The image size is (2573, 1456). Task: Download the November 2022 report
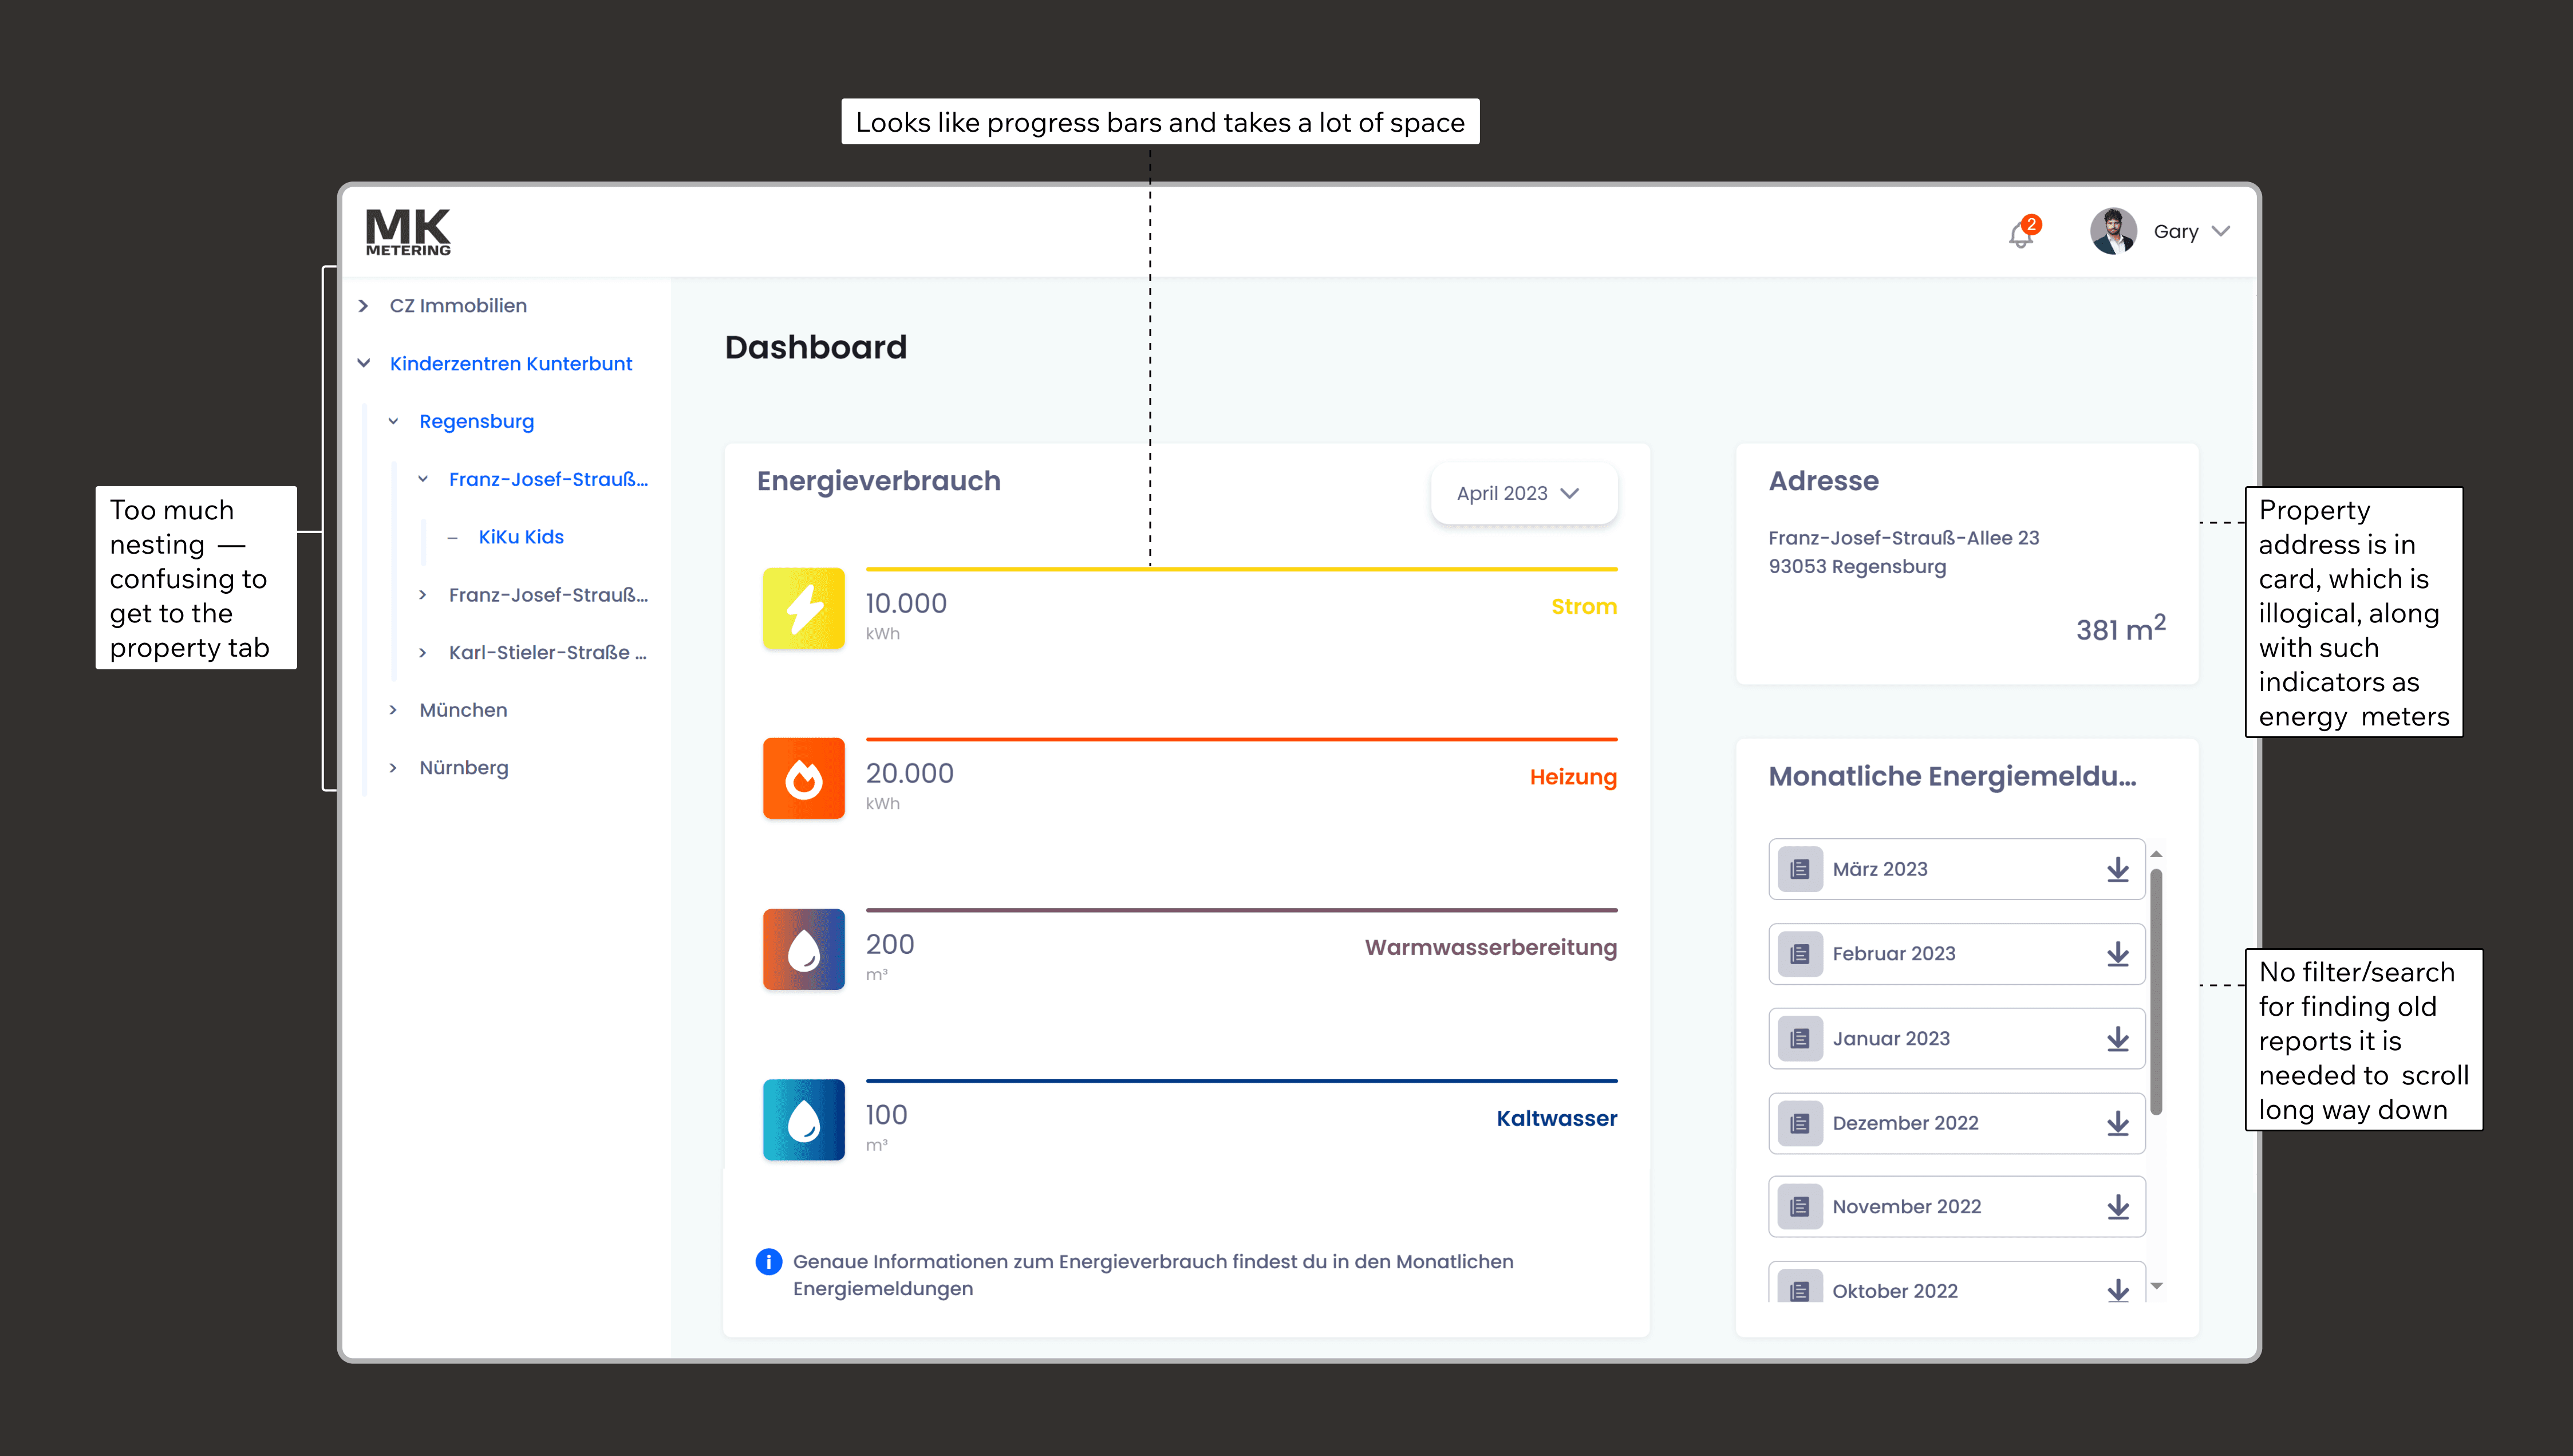[x=2117, y=1207]
